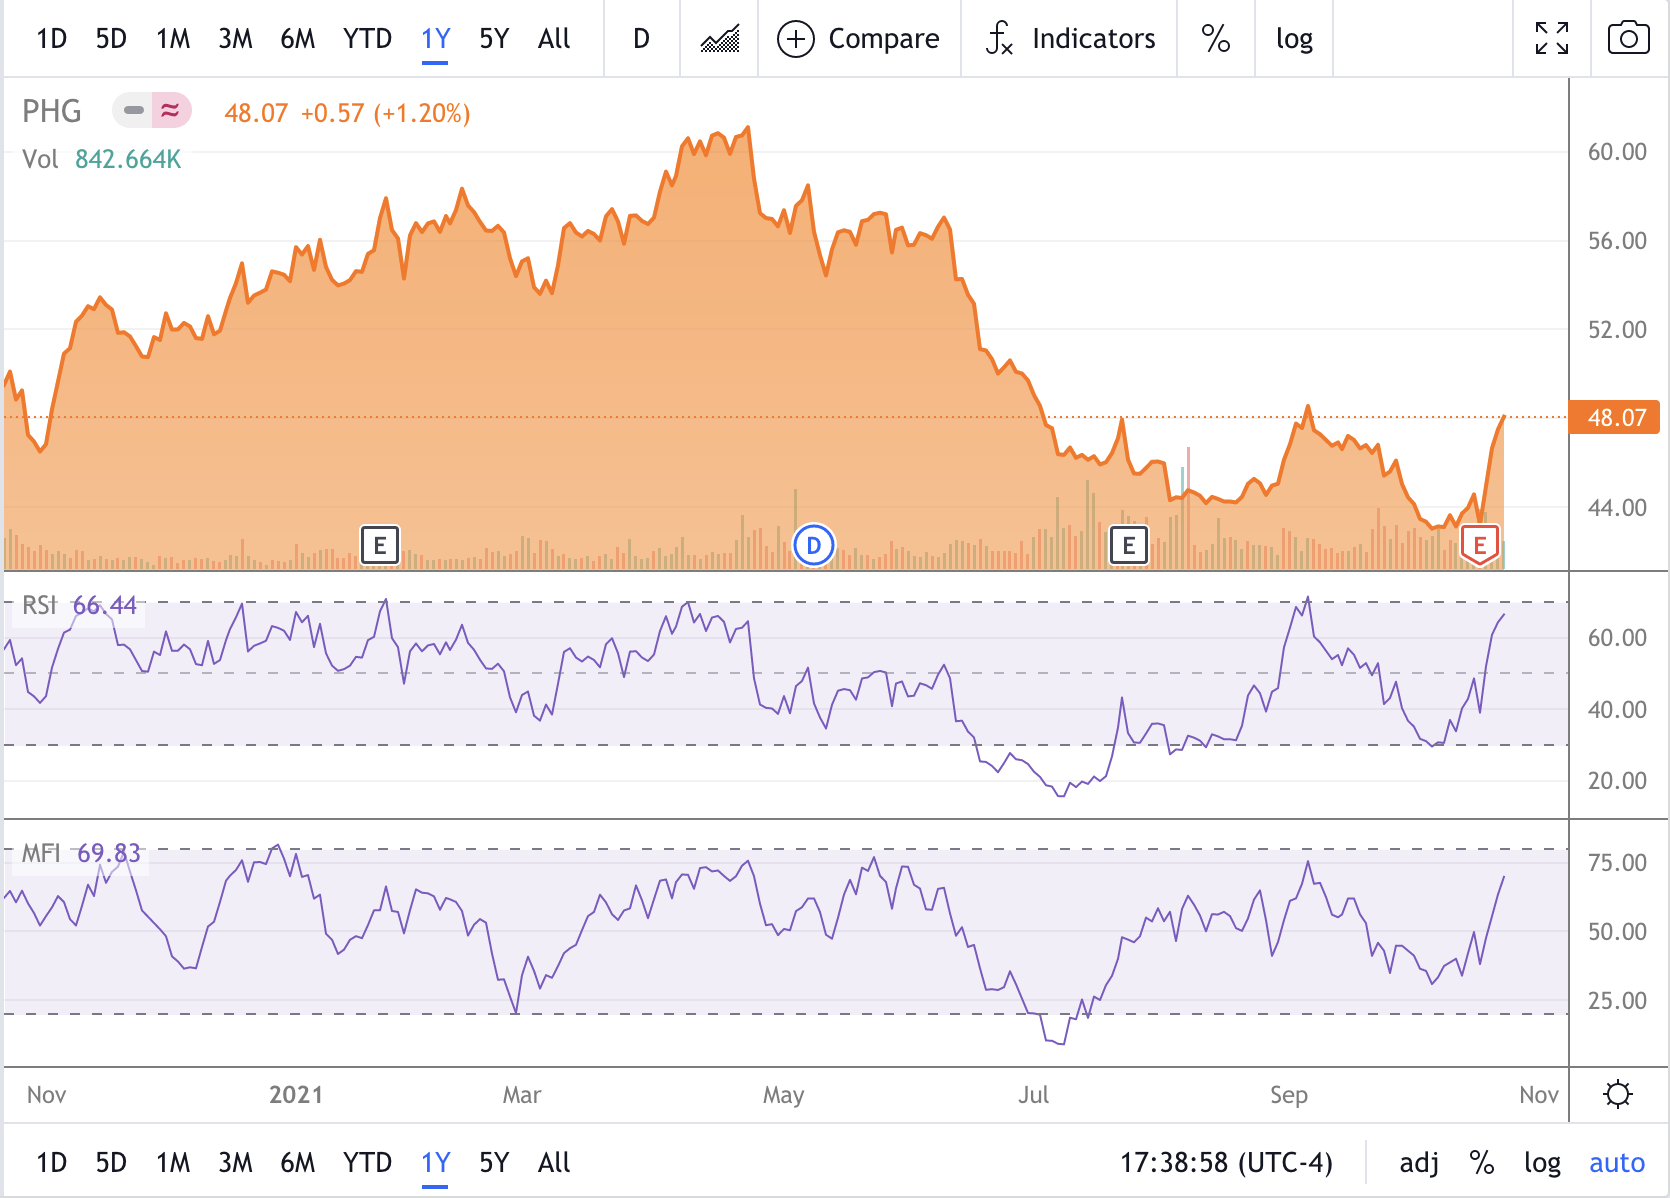Image resolution: width=1670 pixels, height=1198 pixels.
Task: Select 5D range in bottom bar
Action: [x=111, y=1163]
